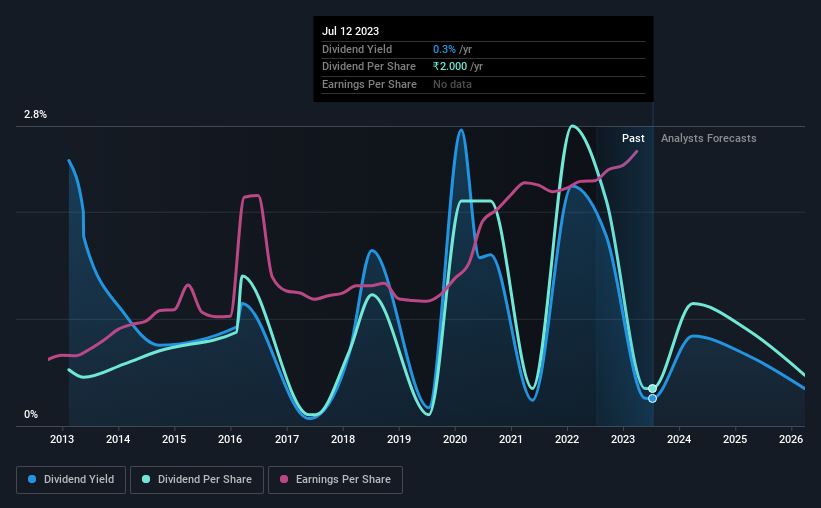Click the '2.8%' y-axis label
The height and width of the screenshot is (508, 821).
(x=35, y=114)
